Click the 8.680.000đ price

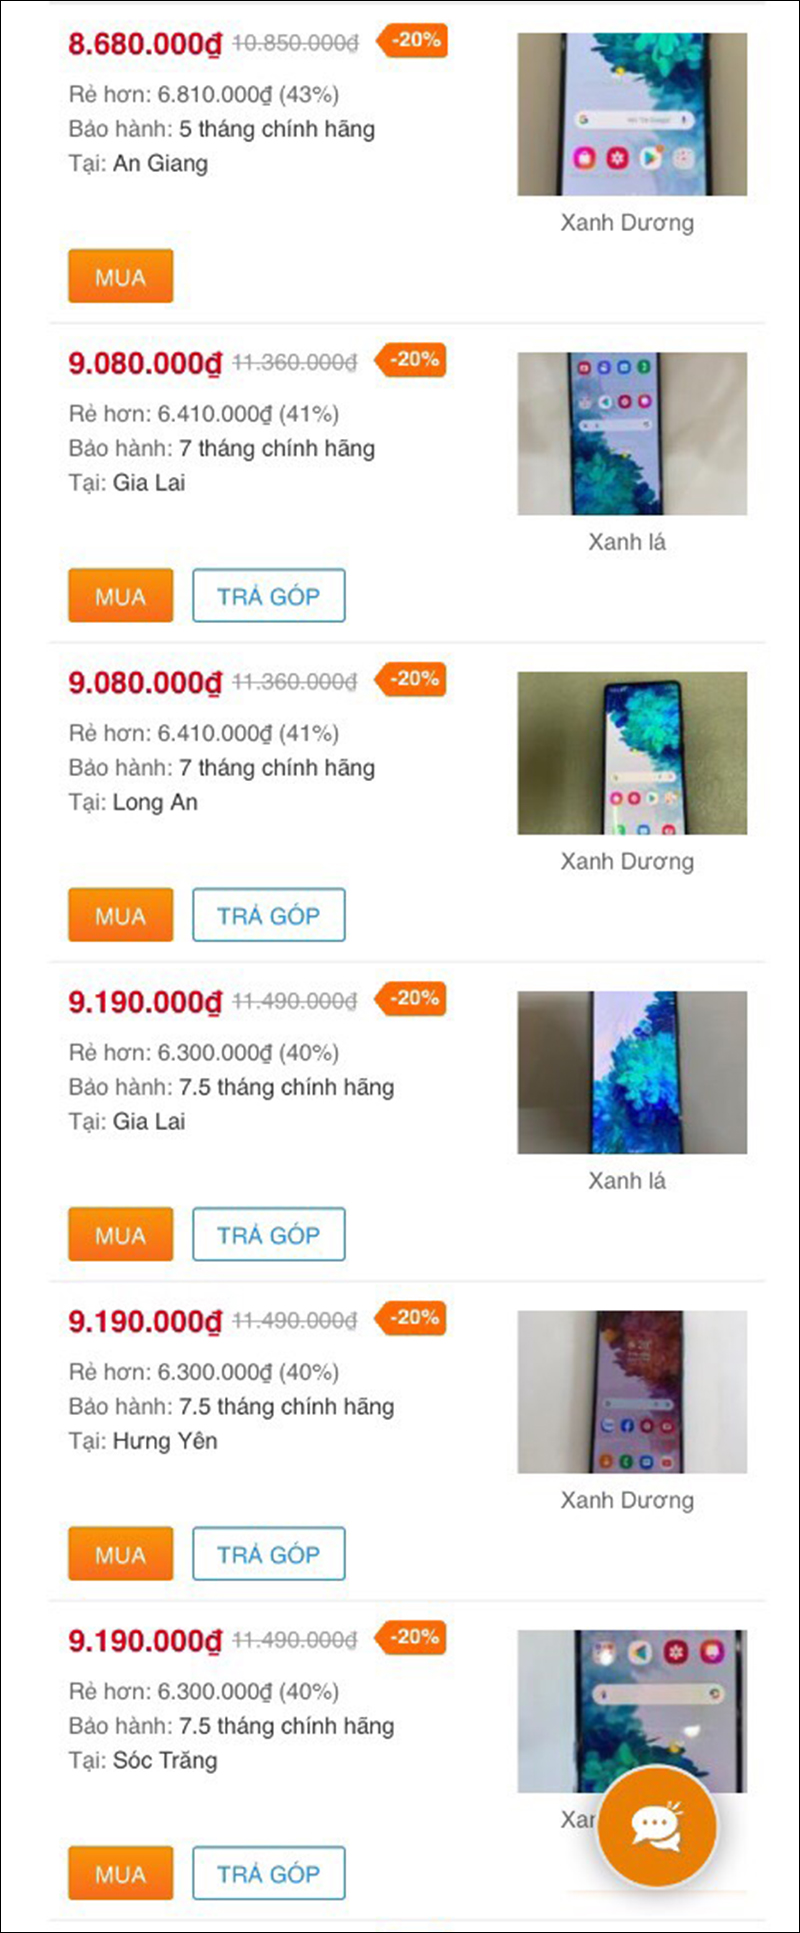pyautogui.click(x=144, y=44)
